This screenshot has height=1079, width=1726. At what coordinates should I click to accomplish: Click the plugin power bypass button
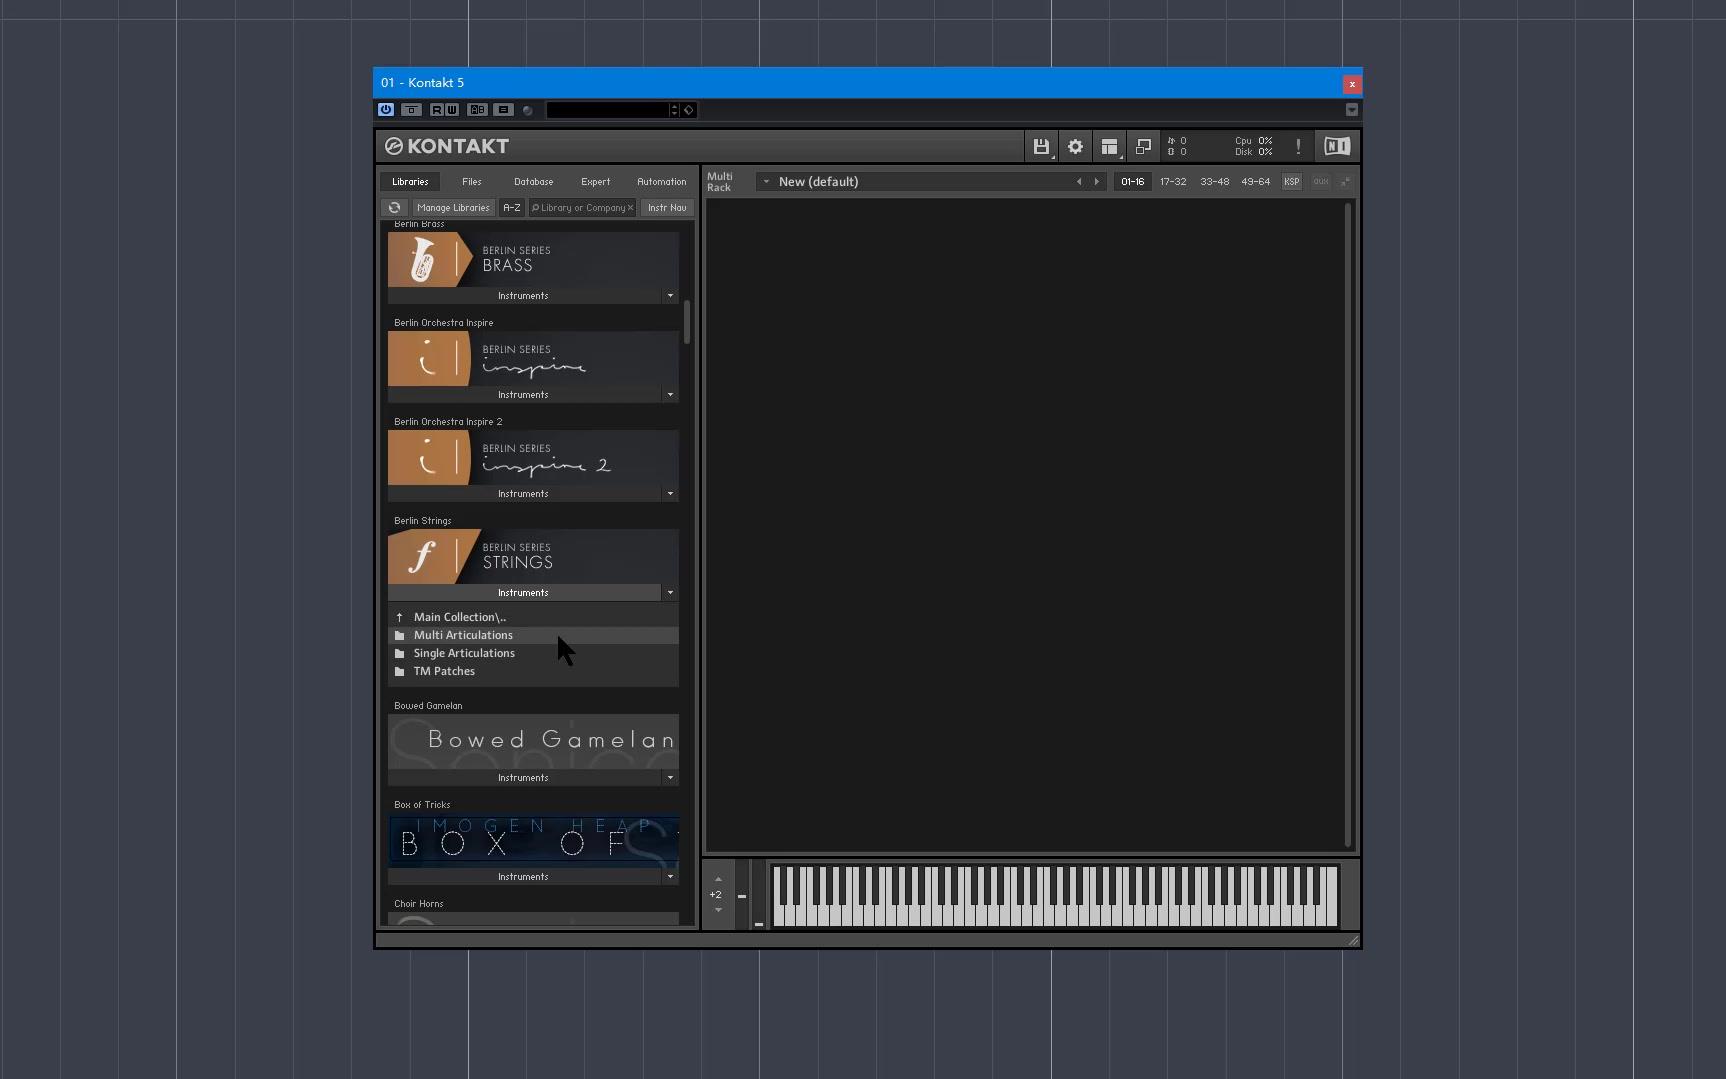coord(386,110)
